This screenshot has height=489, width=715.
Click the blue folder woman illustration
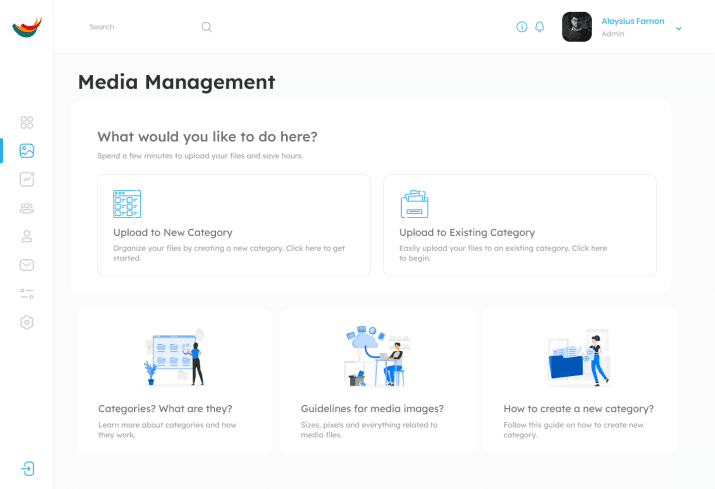pos(578,358)
